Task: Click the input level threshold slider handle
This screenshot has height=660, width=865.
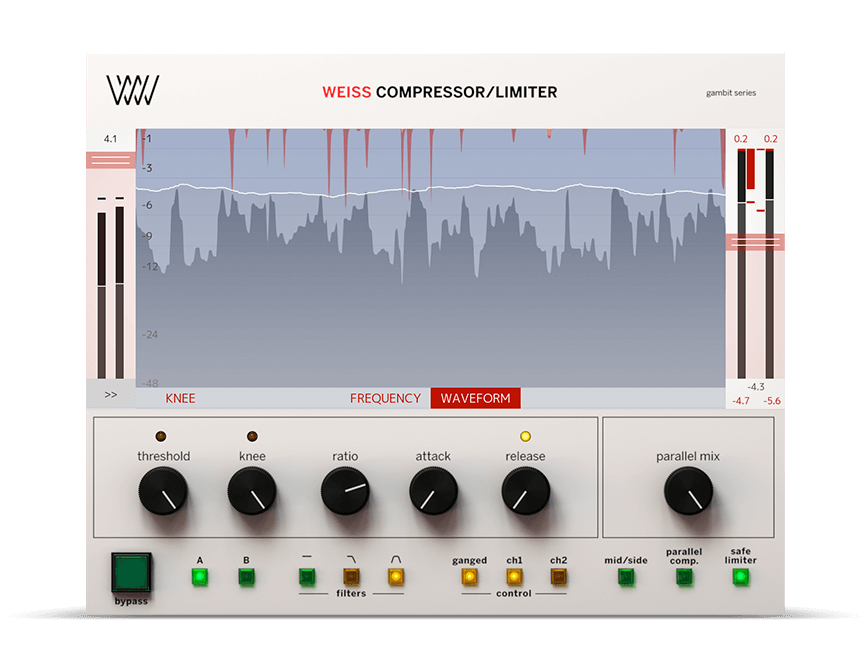Action: pyautogui.click(x=111, y=160)
